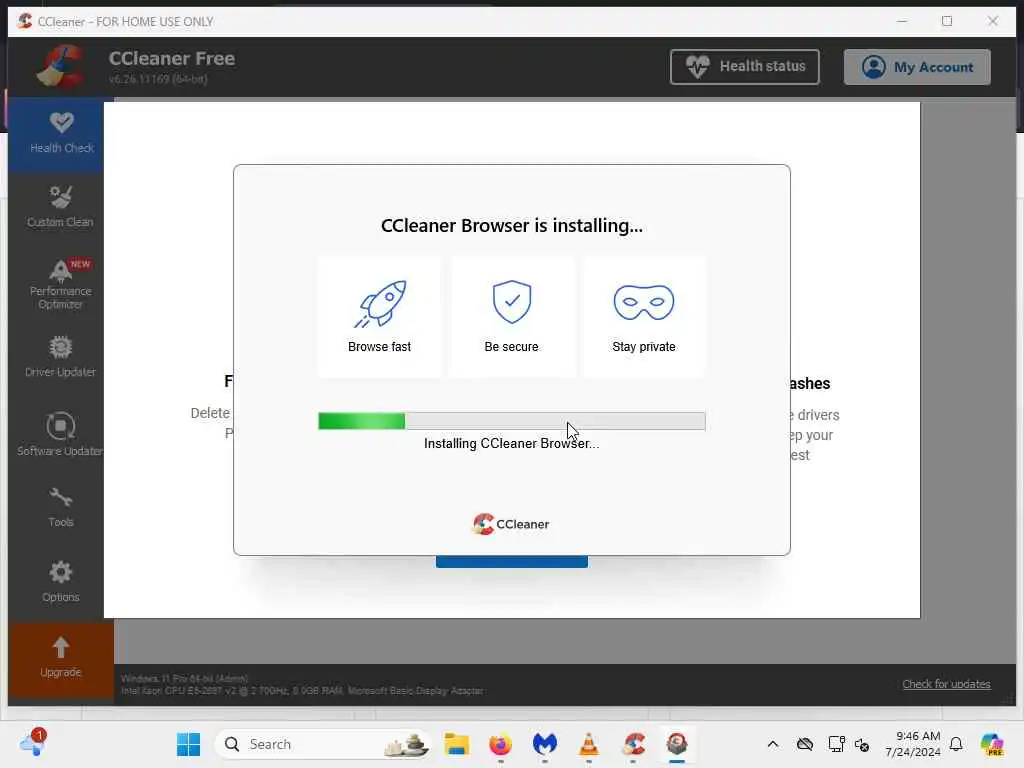Open the CCleaner taskbar icon
The image size is (1024, 768).
[633, 744]
